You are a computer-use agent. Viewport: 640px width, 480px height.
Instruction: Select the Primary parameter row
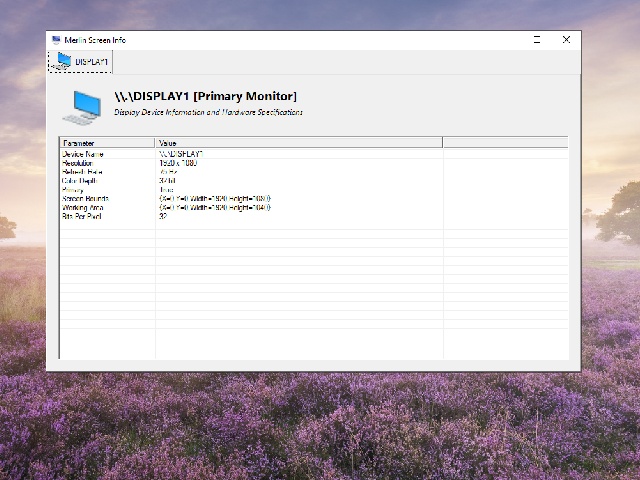313,190
